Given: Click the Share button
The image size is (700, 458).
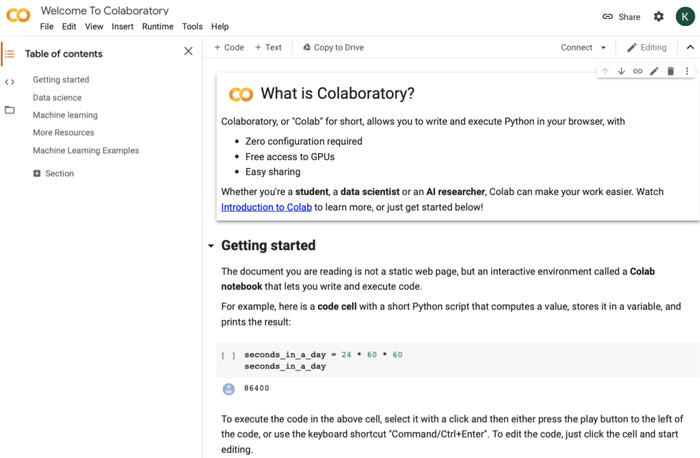Looking at the screenshot, I should [621, 17].
